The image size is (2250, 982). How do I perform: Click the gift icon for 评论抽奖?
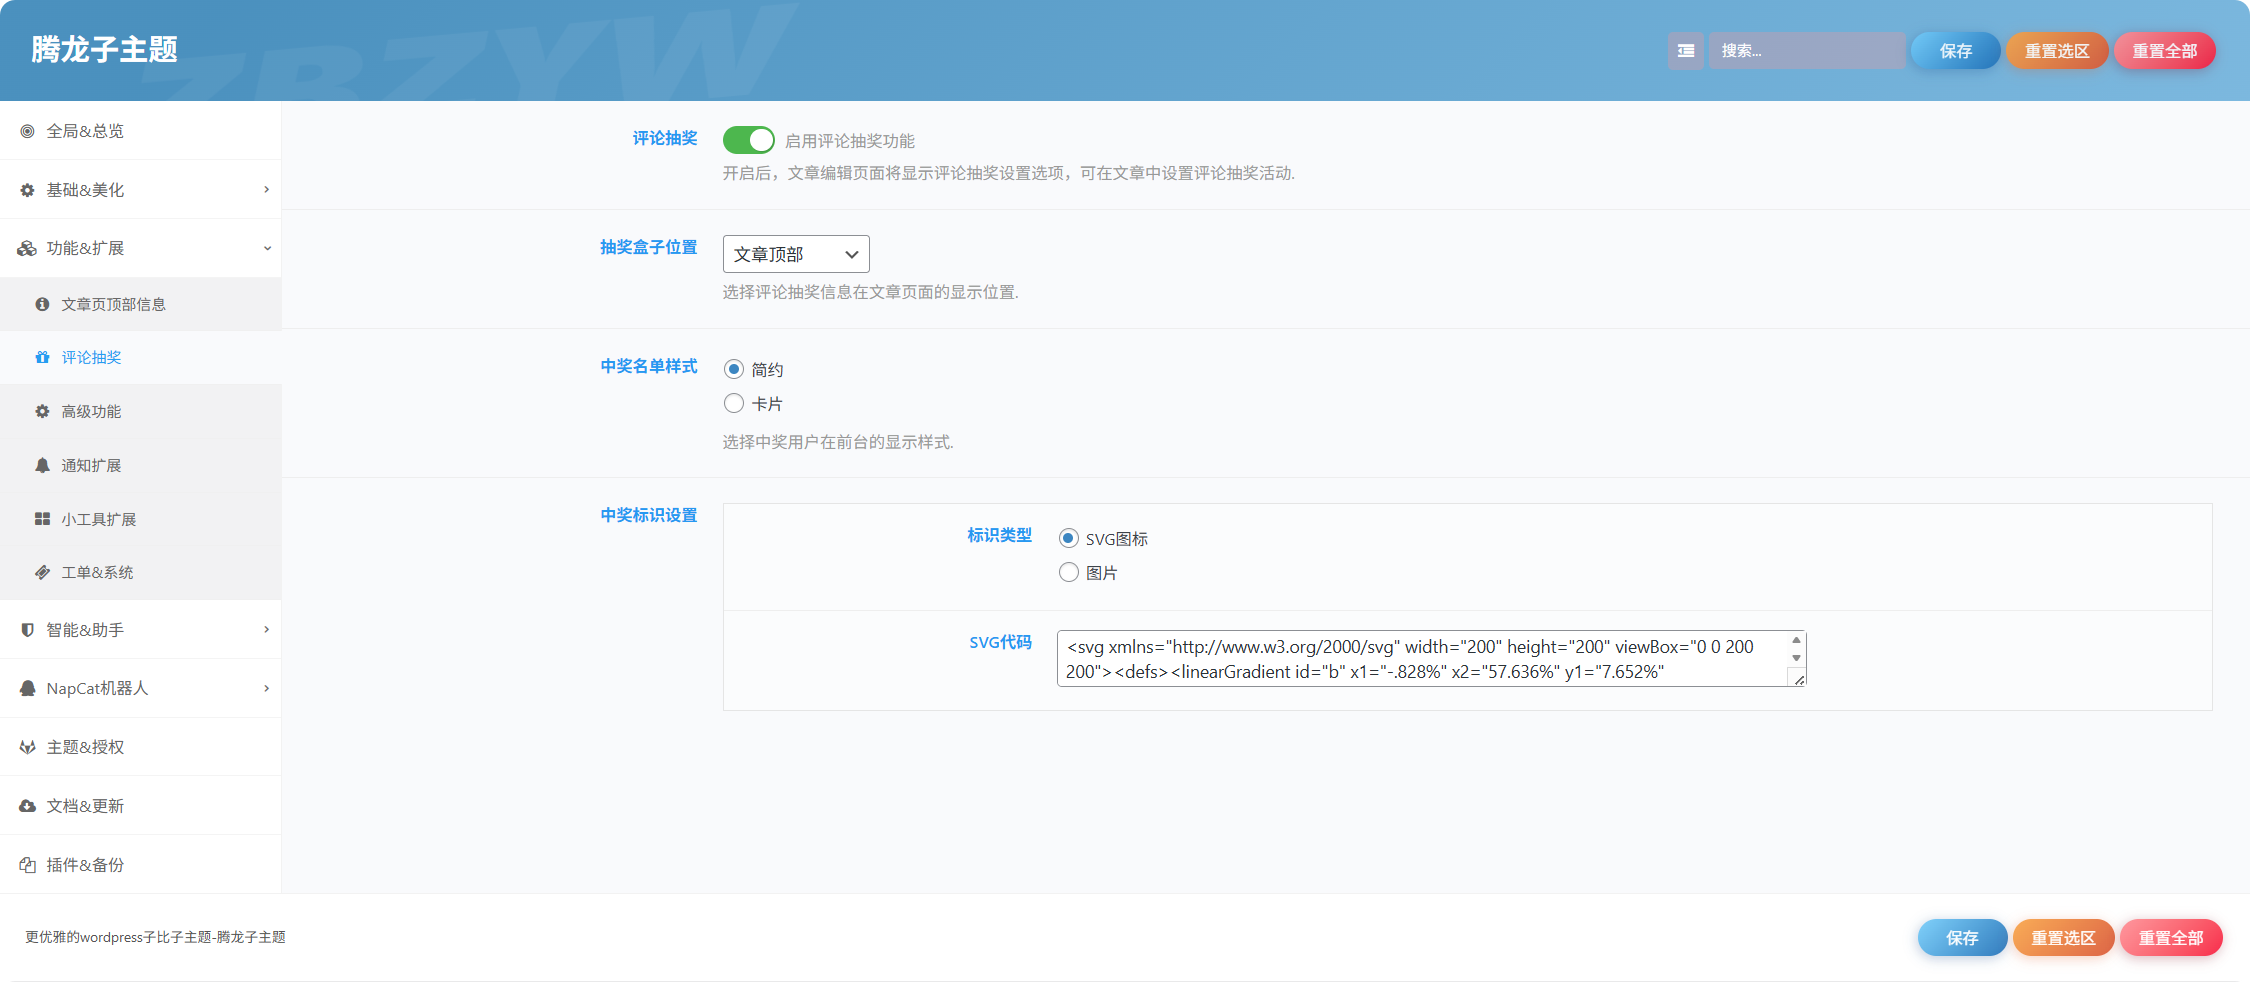[x=42, y=357]
